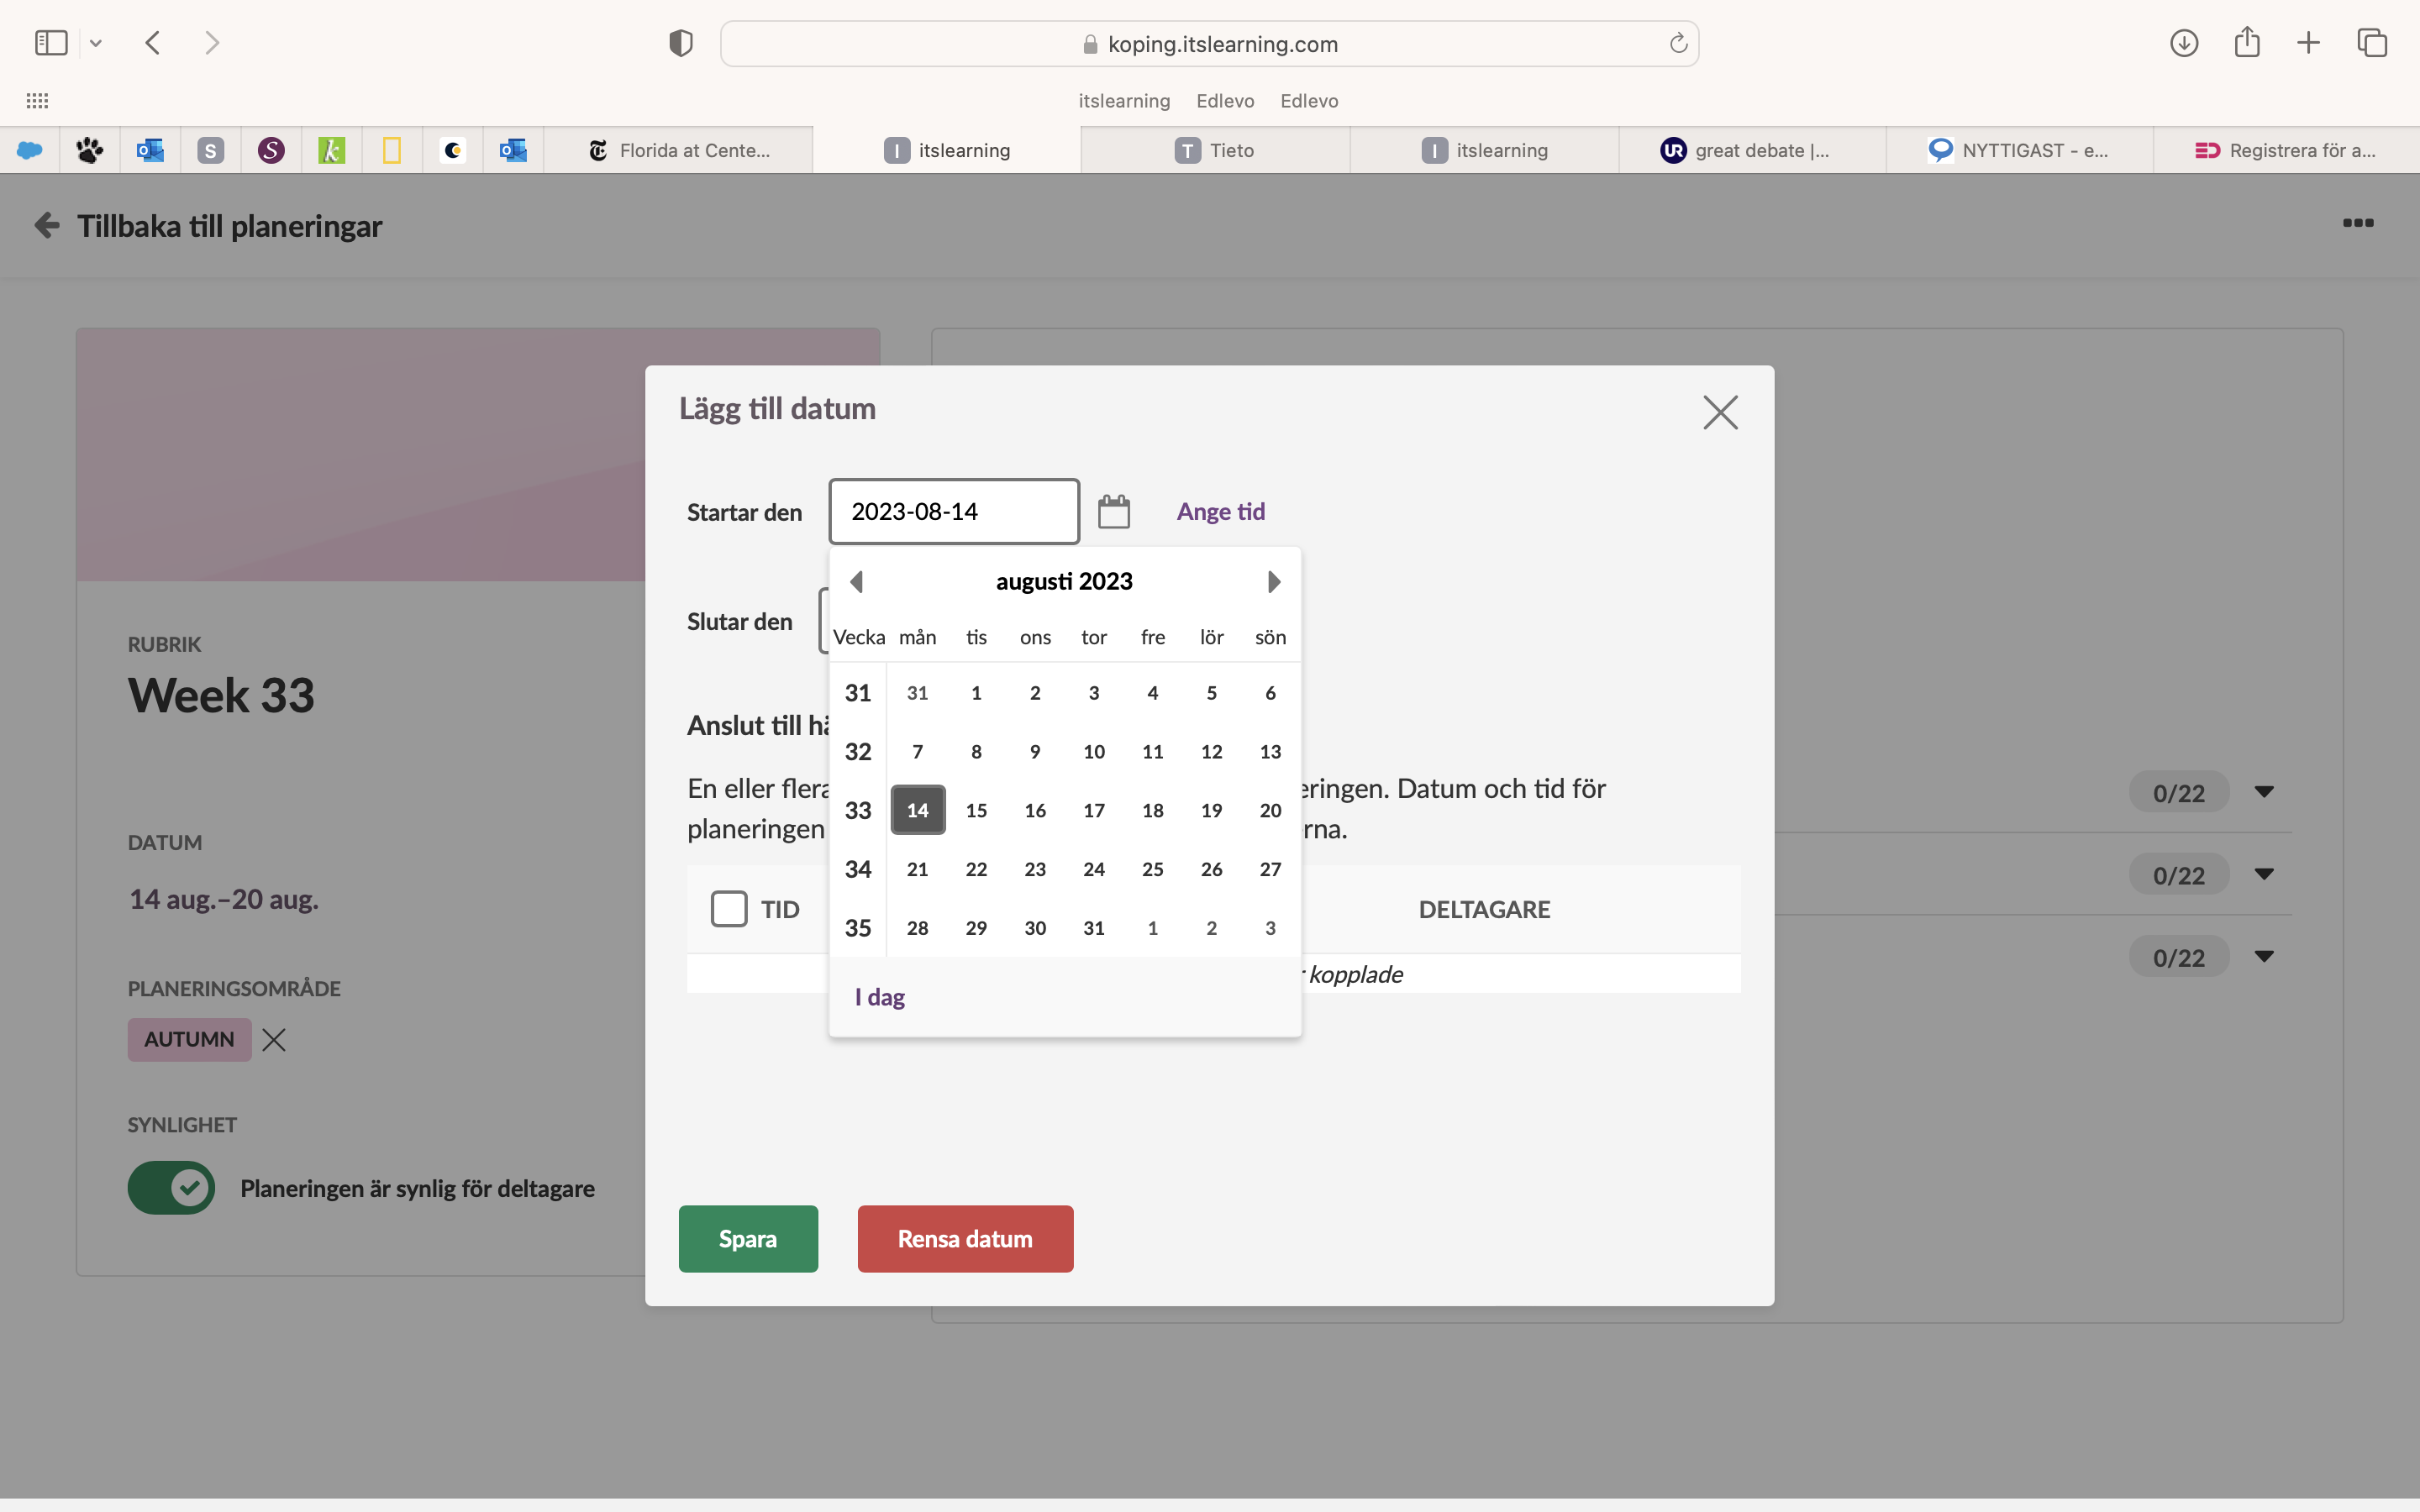The width and height of the screenshot is (2420, 1512).
Task: Toggle planning visibility for participants
Action: (x=171, y=1187)
